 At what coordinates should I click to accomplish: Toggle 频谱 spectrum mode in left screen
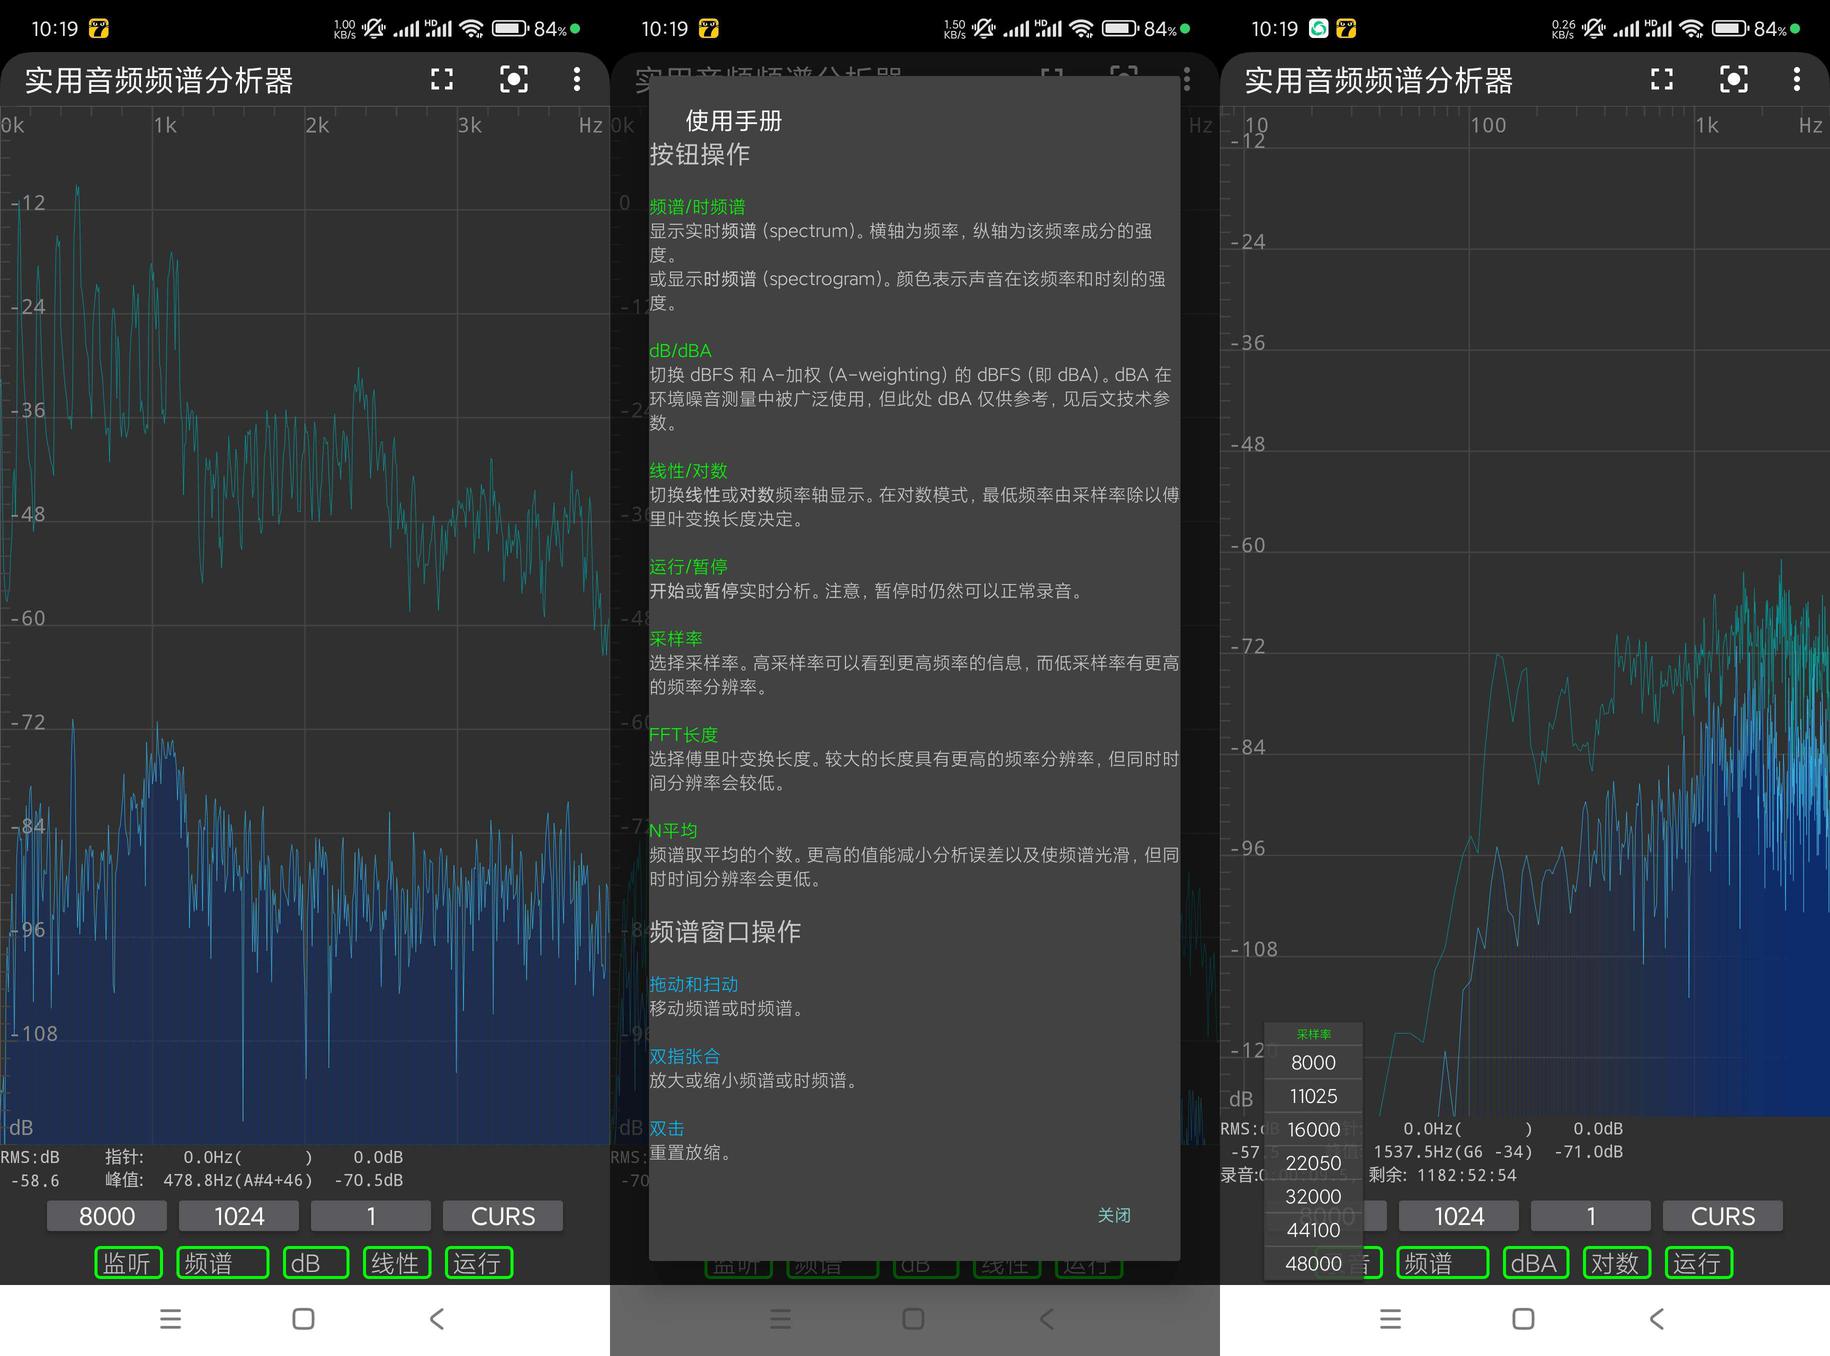pos(222,1263)
